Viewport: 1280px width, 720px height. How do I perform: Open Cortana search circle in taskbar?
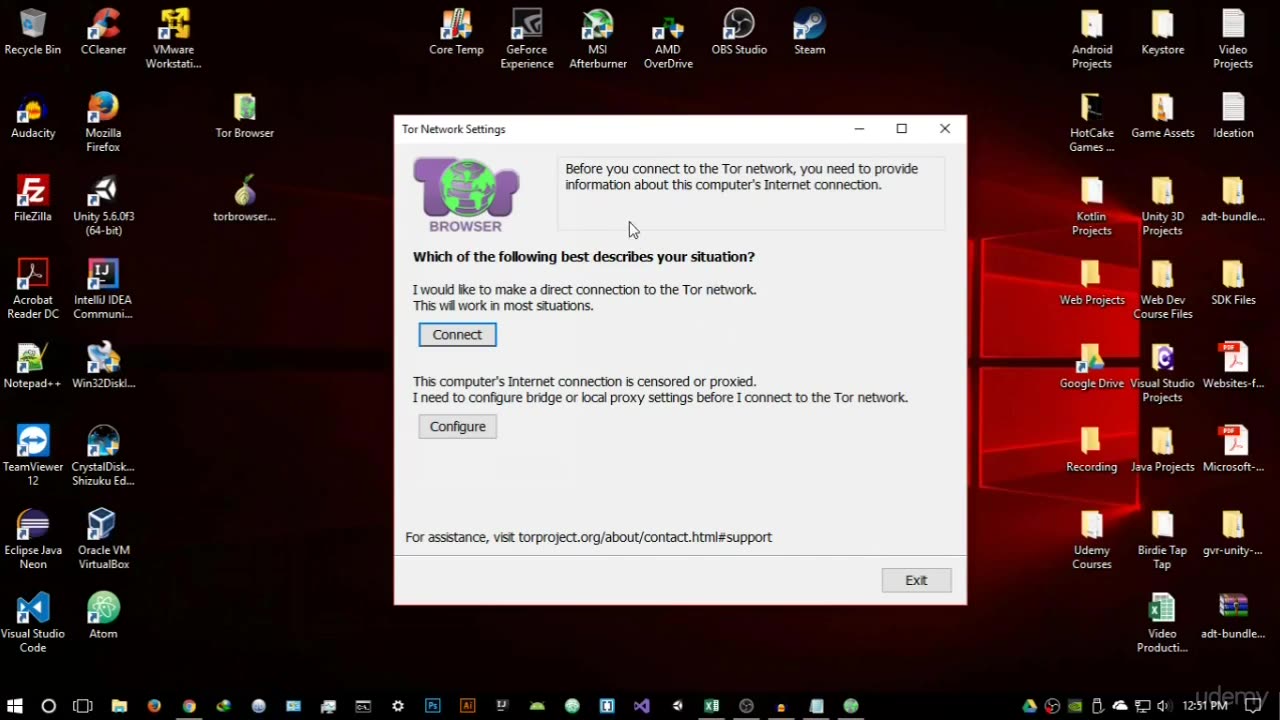[x=48, y=706]
